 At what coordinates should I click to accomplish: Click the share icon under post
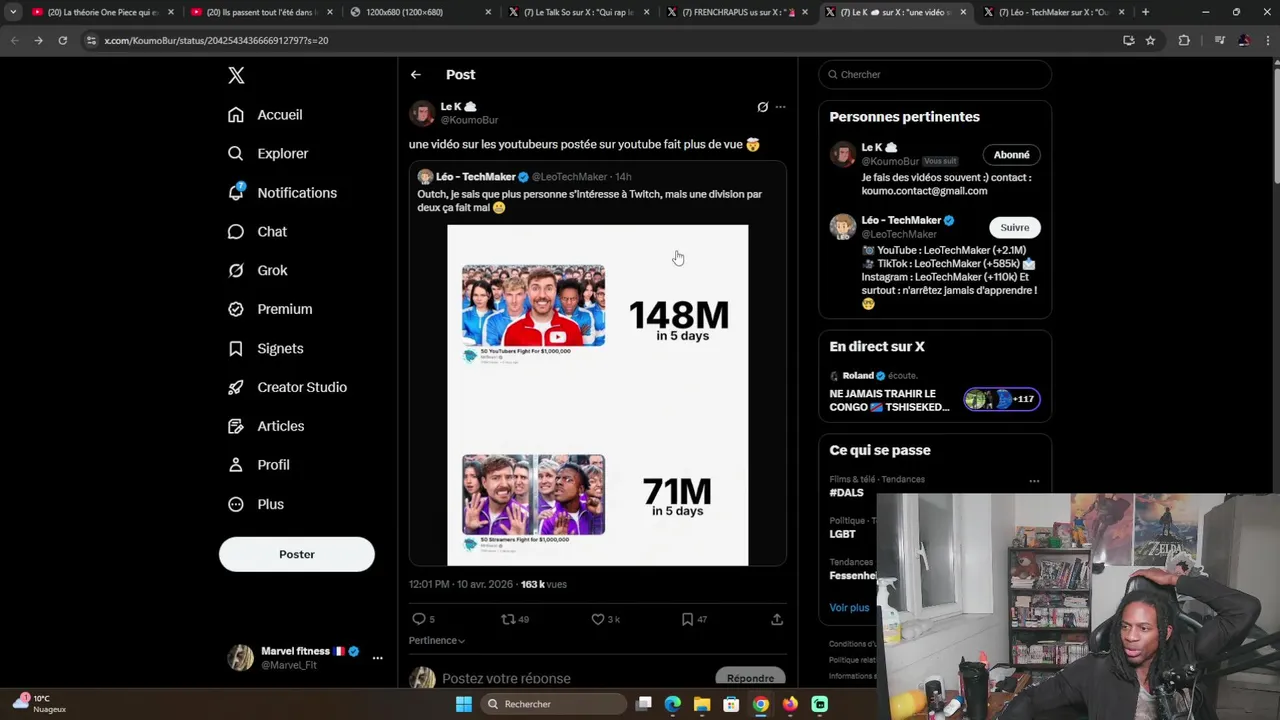[777, 619]
